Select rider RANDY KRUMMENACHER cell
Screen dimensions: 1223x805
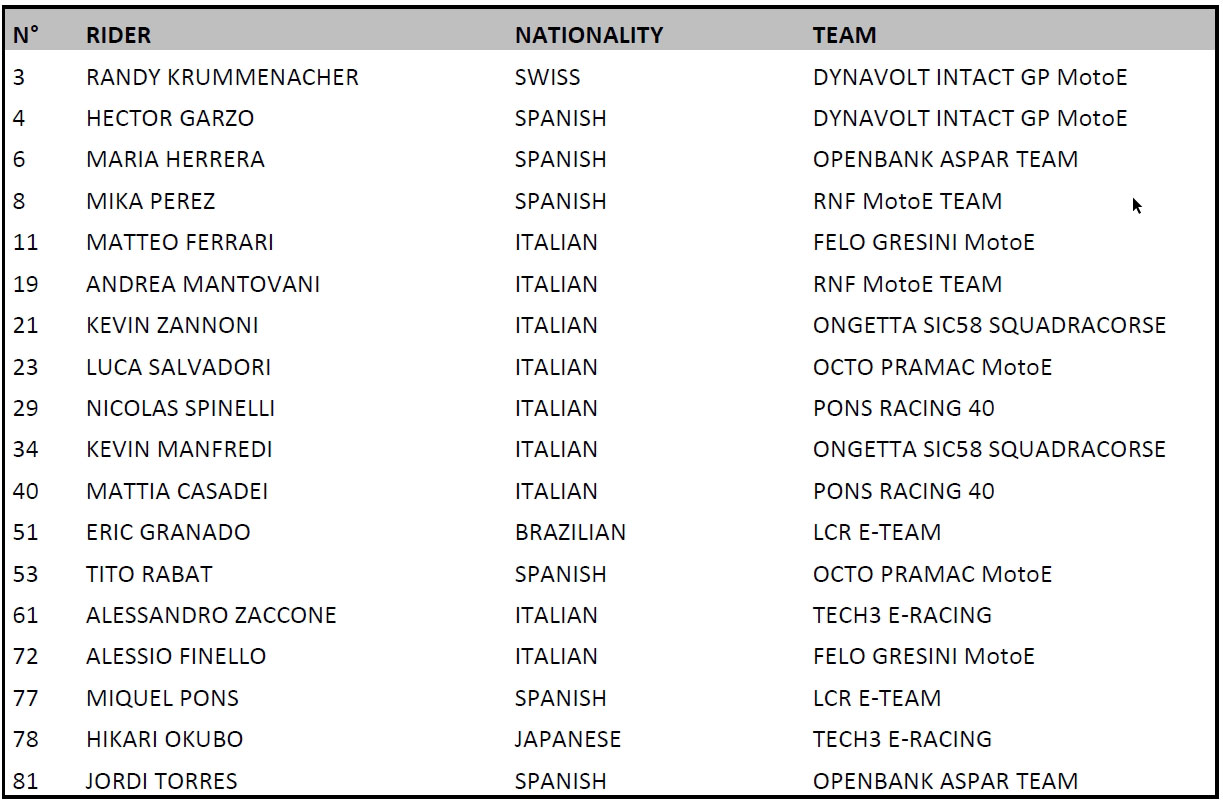(222, 77)
